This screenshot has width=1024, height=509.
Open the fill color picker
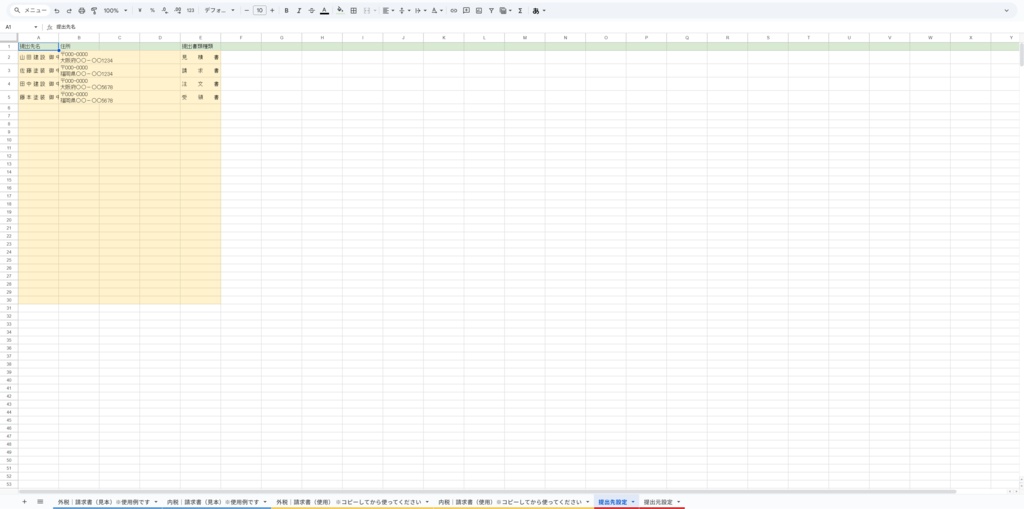pos(340,10)
